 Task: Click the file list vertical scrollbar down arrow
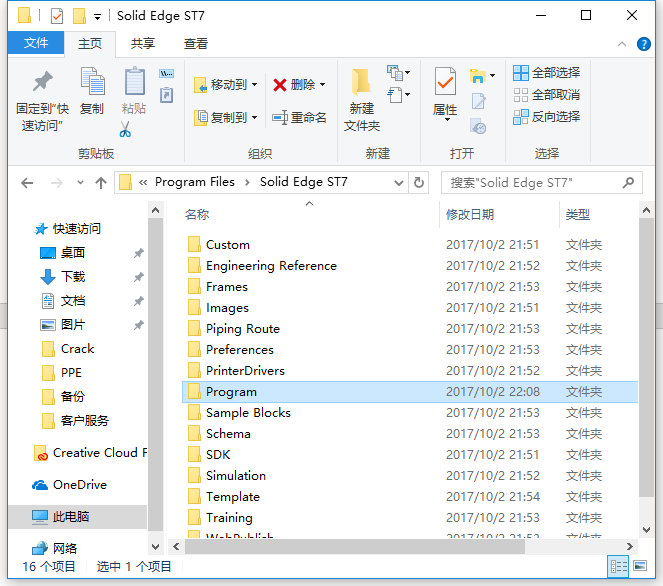(x=646, y=530)
